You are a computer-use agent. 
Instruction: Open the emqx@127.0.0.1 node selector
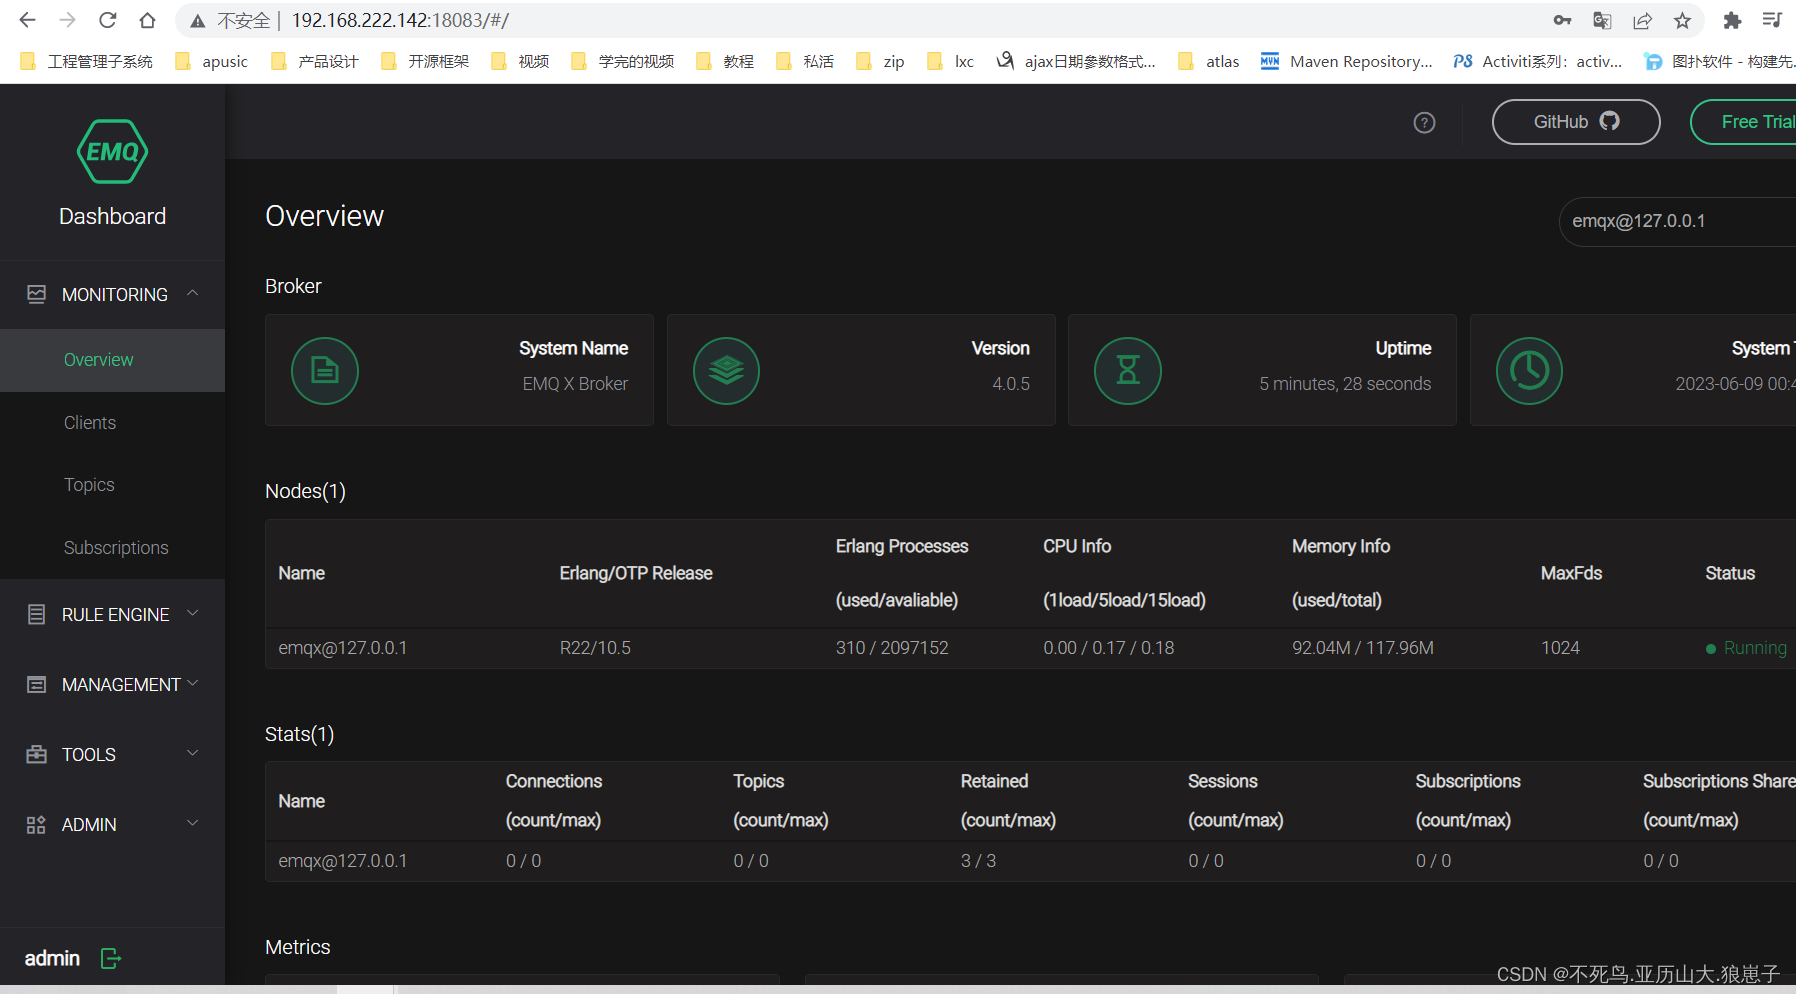(x=1680, y=221)
